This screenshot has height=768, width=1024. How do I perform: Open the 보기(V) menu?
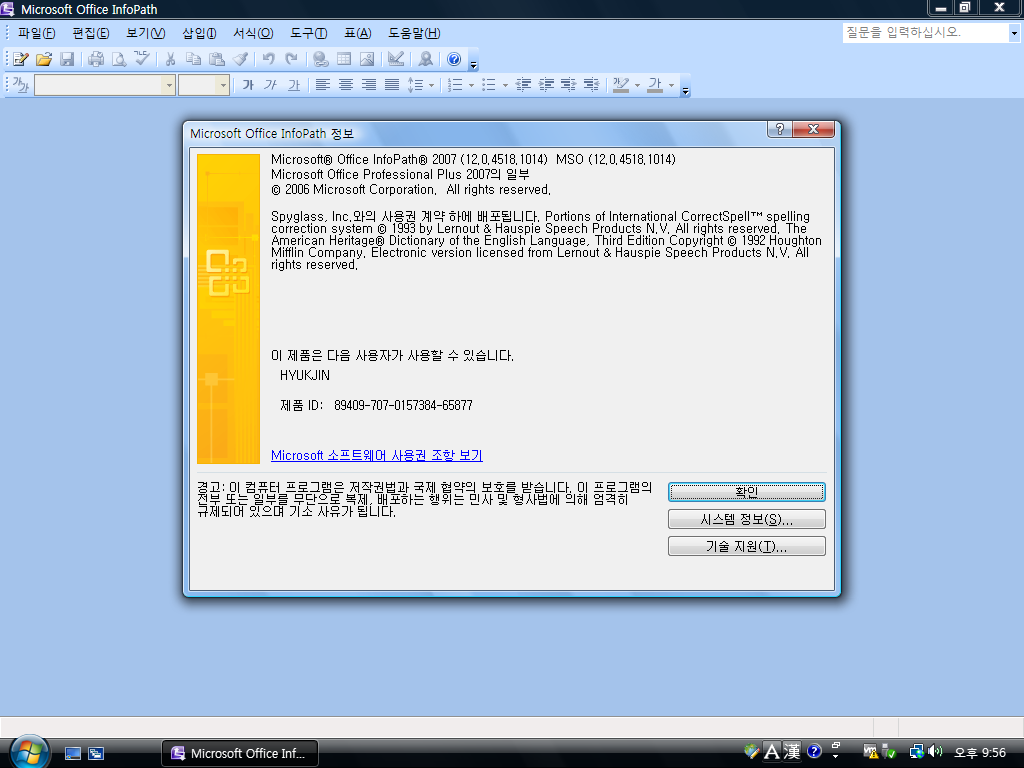(x=146, y=33)
